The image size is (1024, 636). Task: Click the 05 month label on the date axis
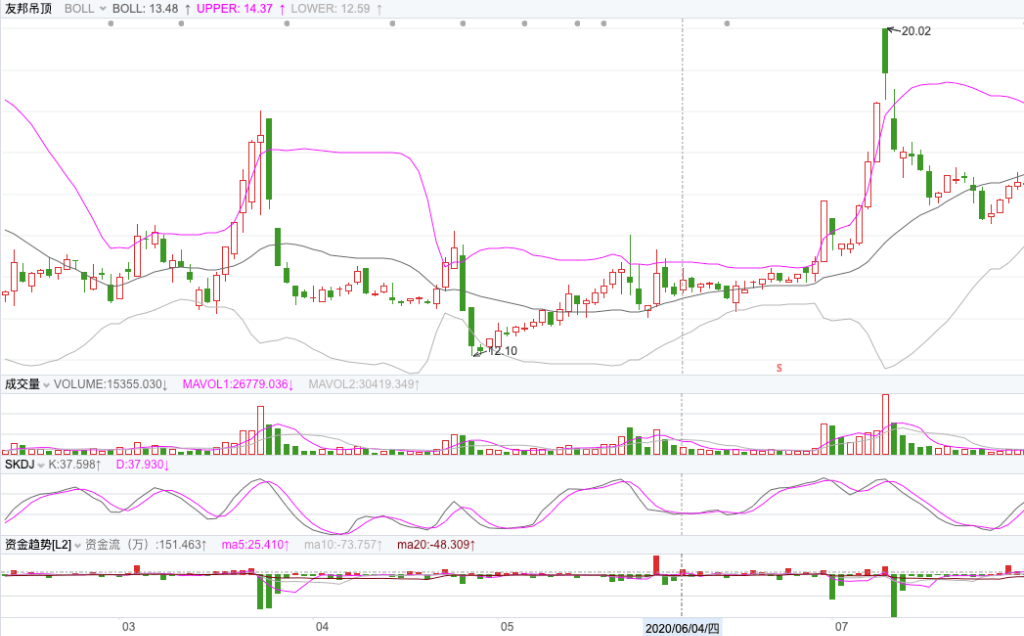[x=507, y=627]
